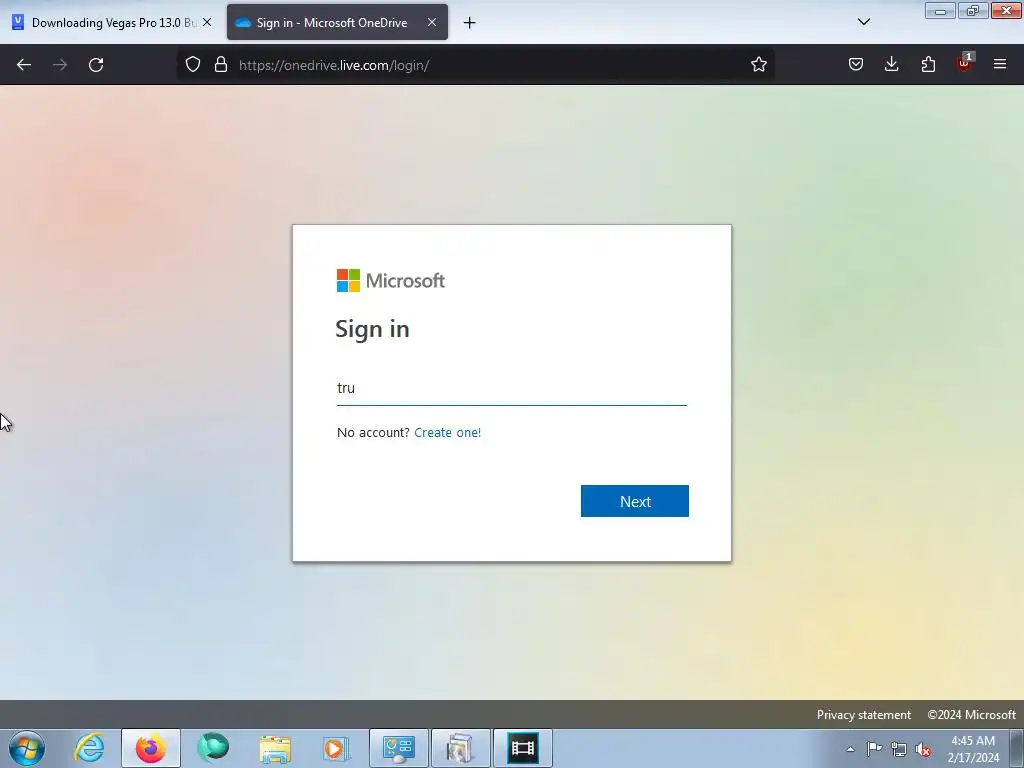Open the film strip video taskbar app
This screenshot has height=768, width=1024.
pyautogui.click(x=522, y=748)
